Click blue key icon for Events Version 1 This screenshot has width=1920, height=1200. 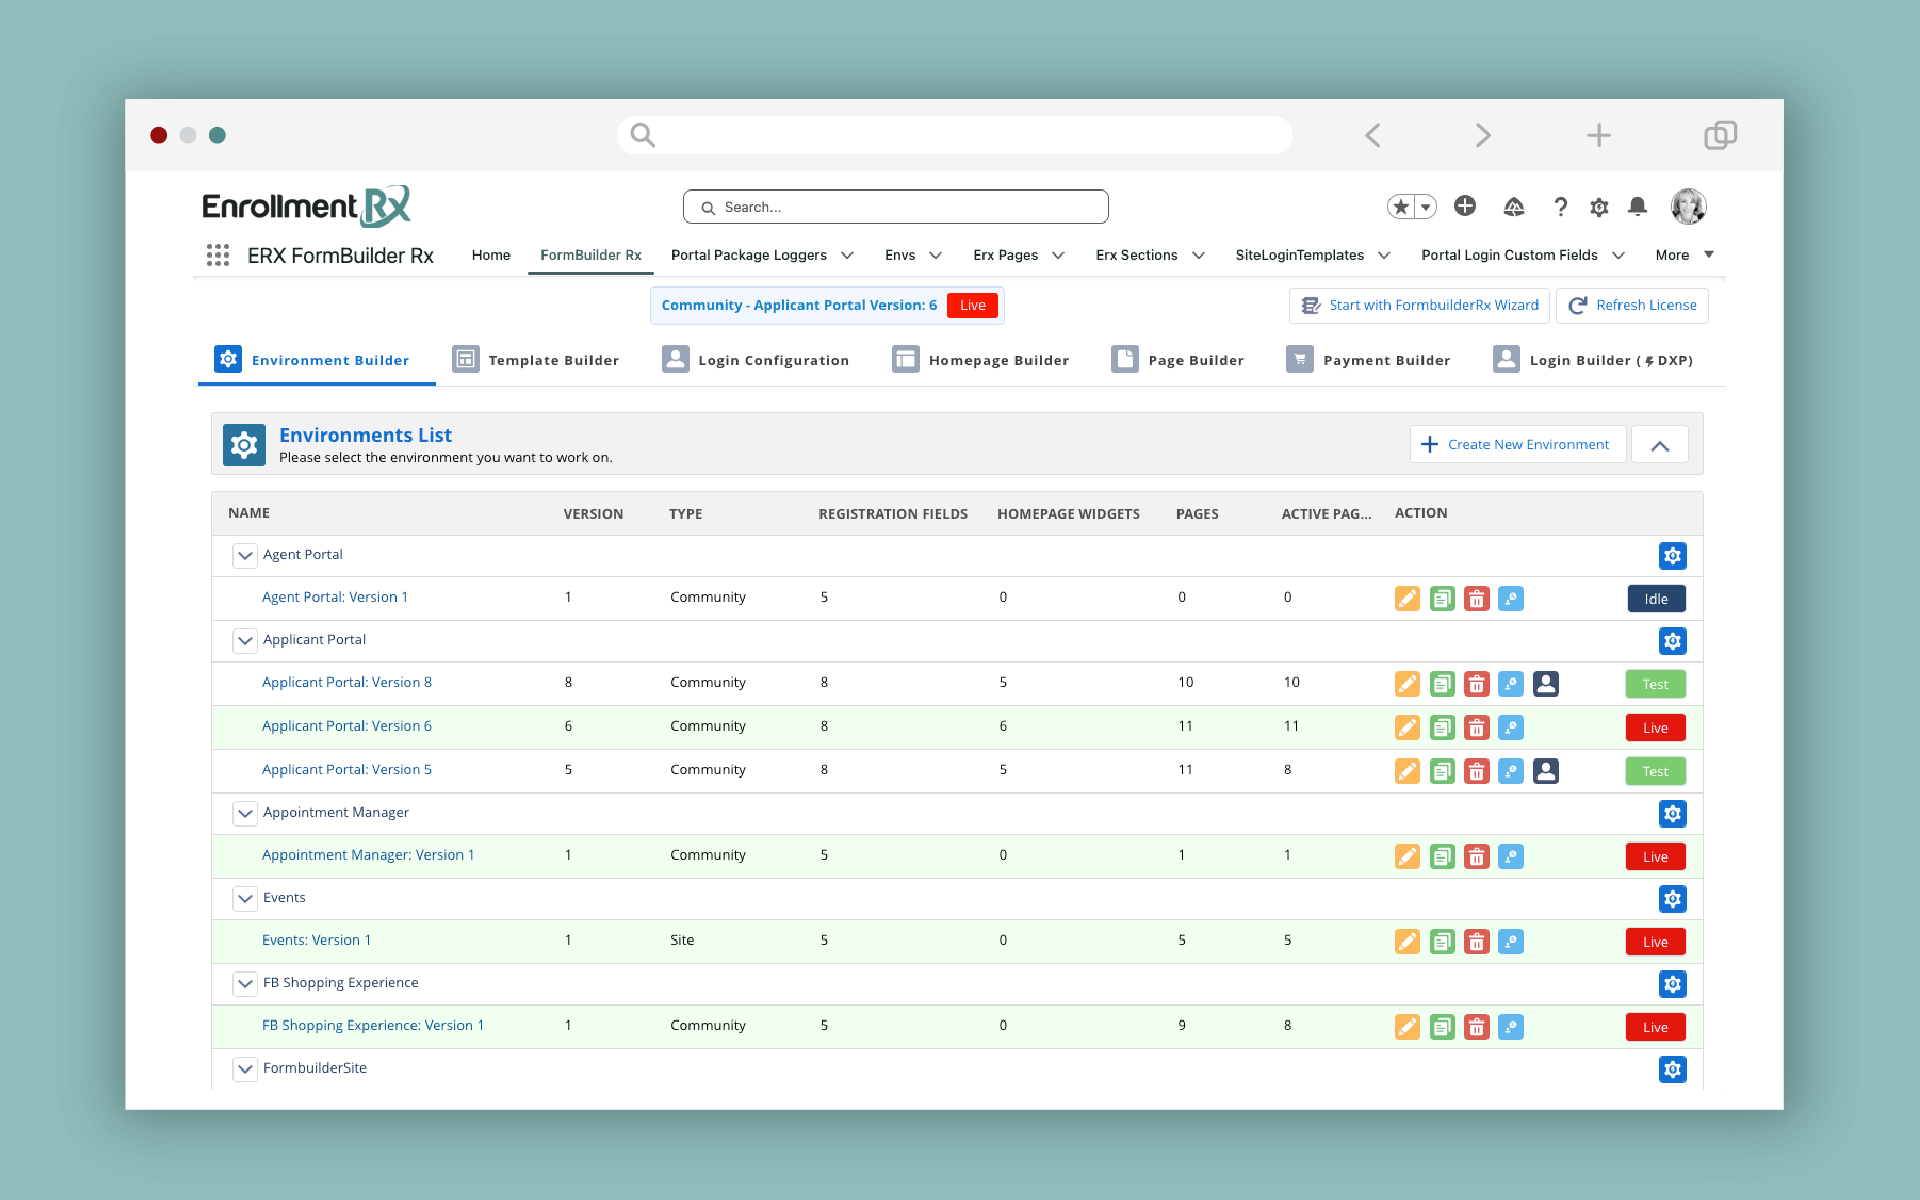(1511, 942)
